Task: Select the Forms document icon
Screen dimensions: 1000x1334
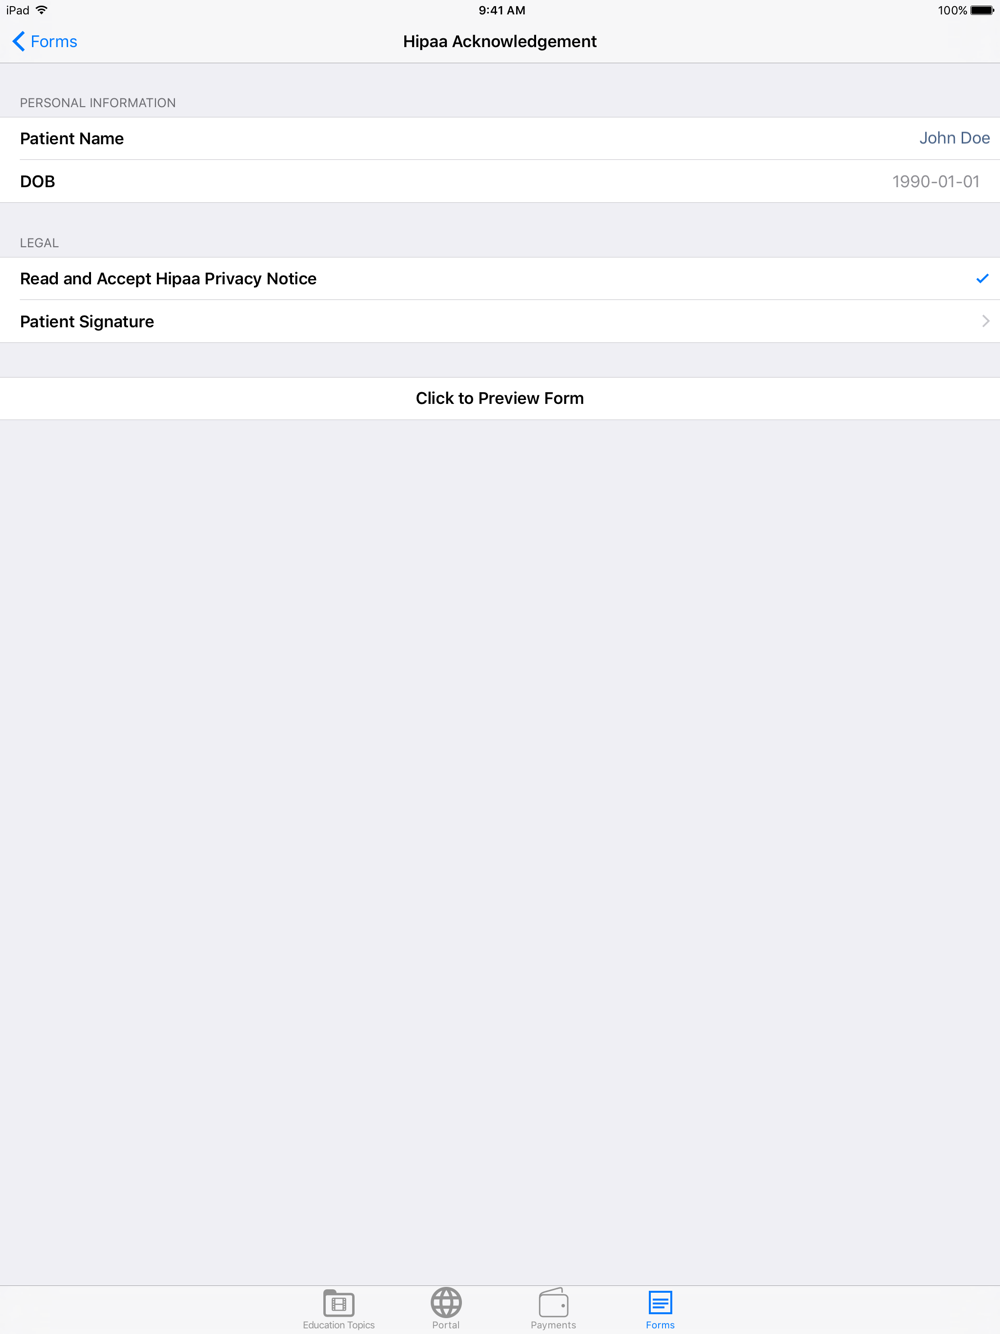Action: tap(660, 1302)
